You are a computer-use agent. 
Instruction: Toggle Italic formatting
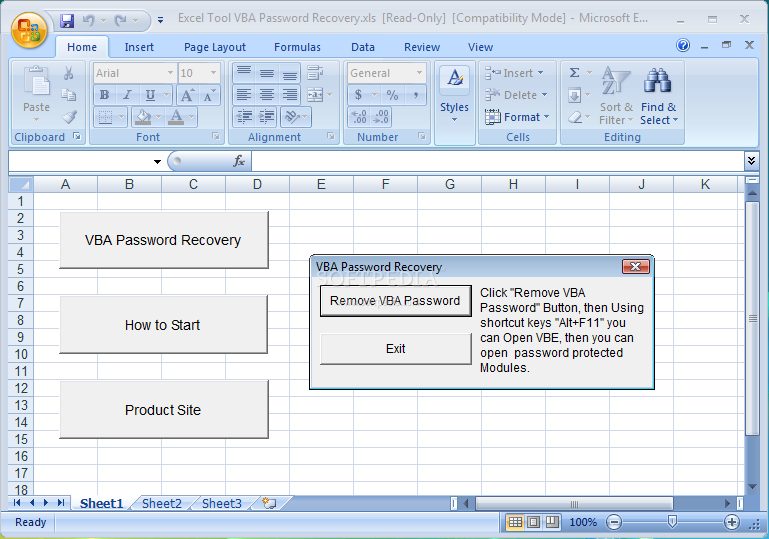[x=128, y=95]
